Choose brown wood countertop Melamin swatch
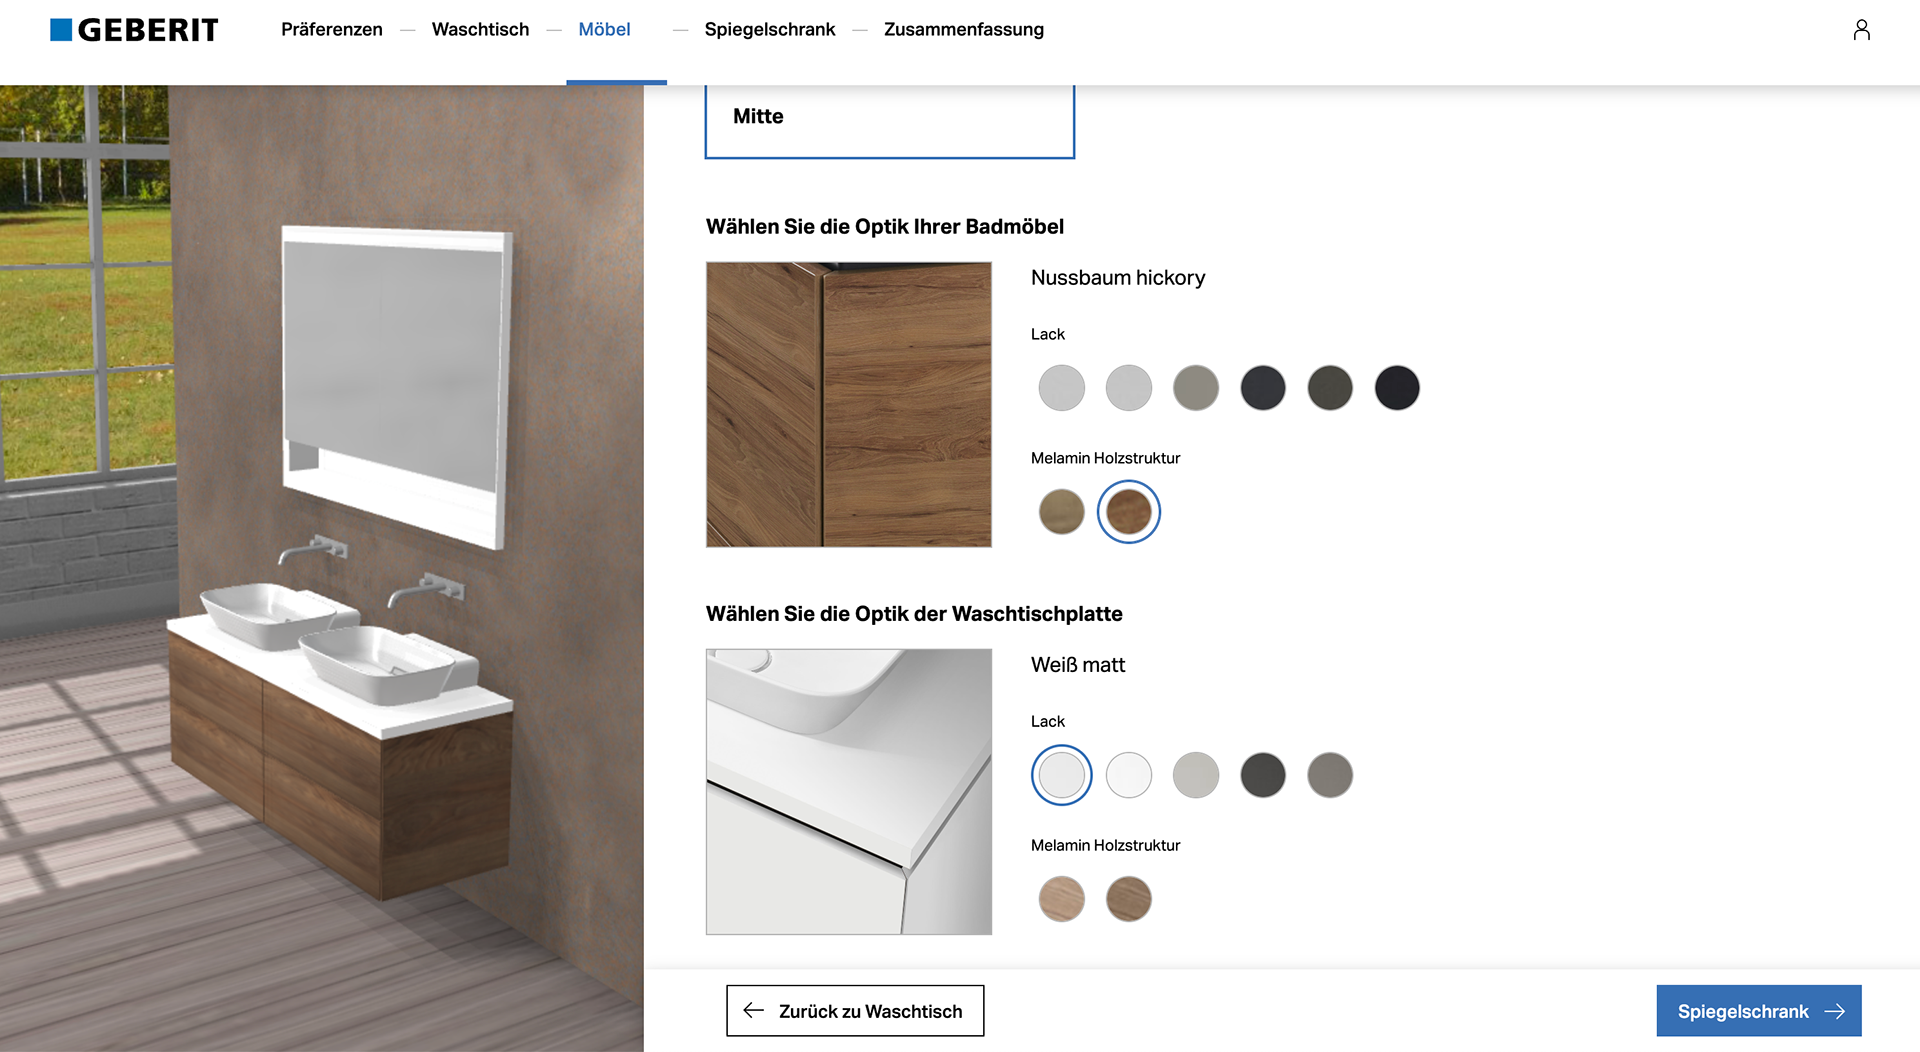Image resolution: width=1920 pixels, height=1052 pixels. point(1128,899)
